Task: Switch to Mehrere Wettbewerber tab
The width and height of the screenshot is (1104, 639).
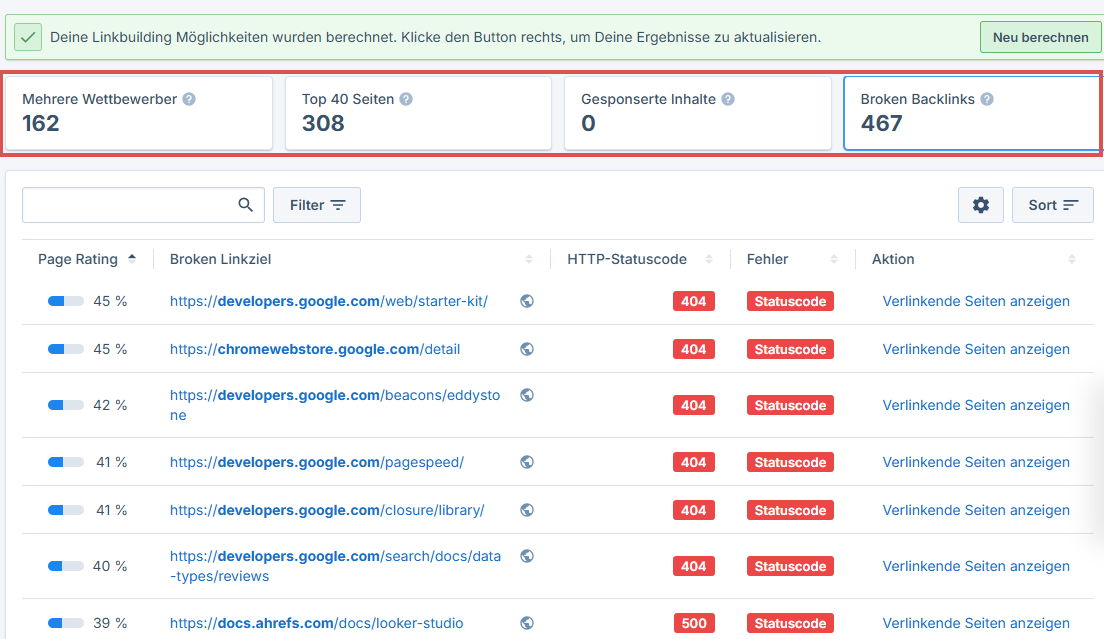Action: (x=139, y=113)
